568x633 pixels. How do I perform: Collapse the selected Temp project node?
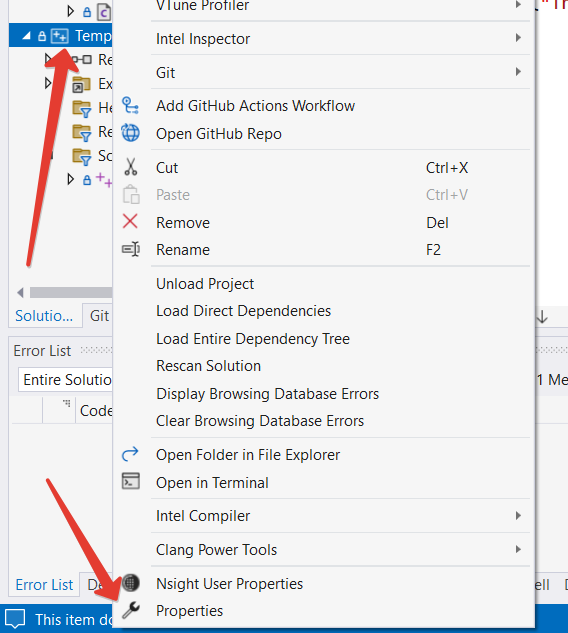(26, 36)
